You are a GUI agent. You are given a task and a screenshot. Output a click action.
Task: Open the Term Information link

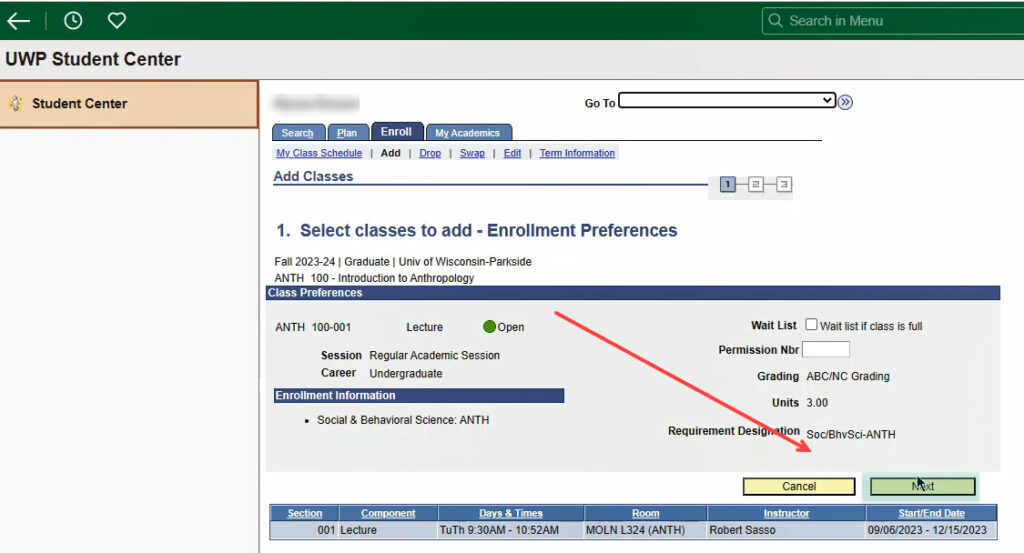(x=577, y=153)
